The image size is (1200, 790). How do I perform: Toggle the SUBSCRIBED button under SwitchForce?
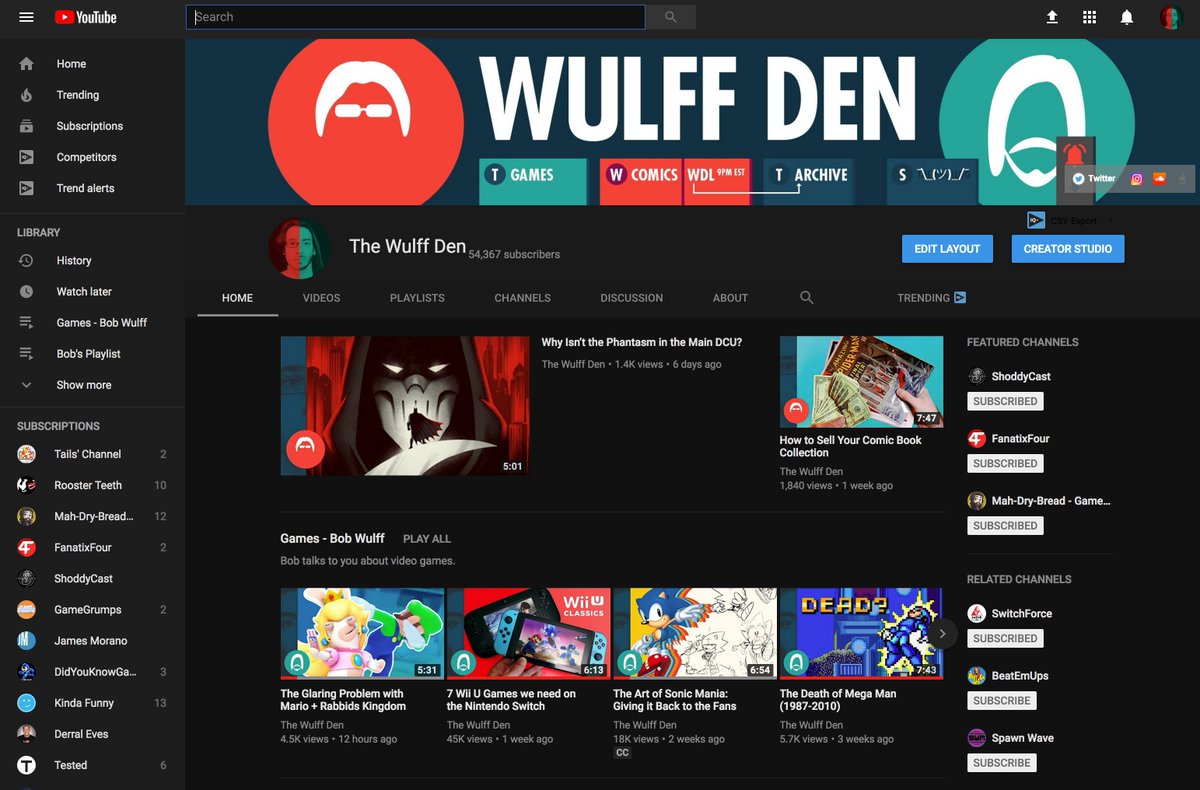(1005, 638)
